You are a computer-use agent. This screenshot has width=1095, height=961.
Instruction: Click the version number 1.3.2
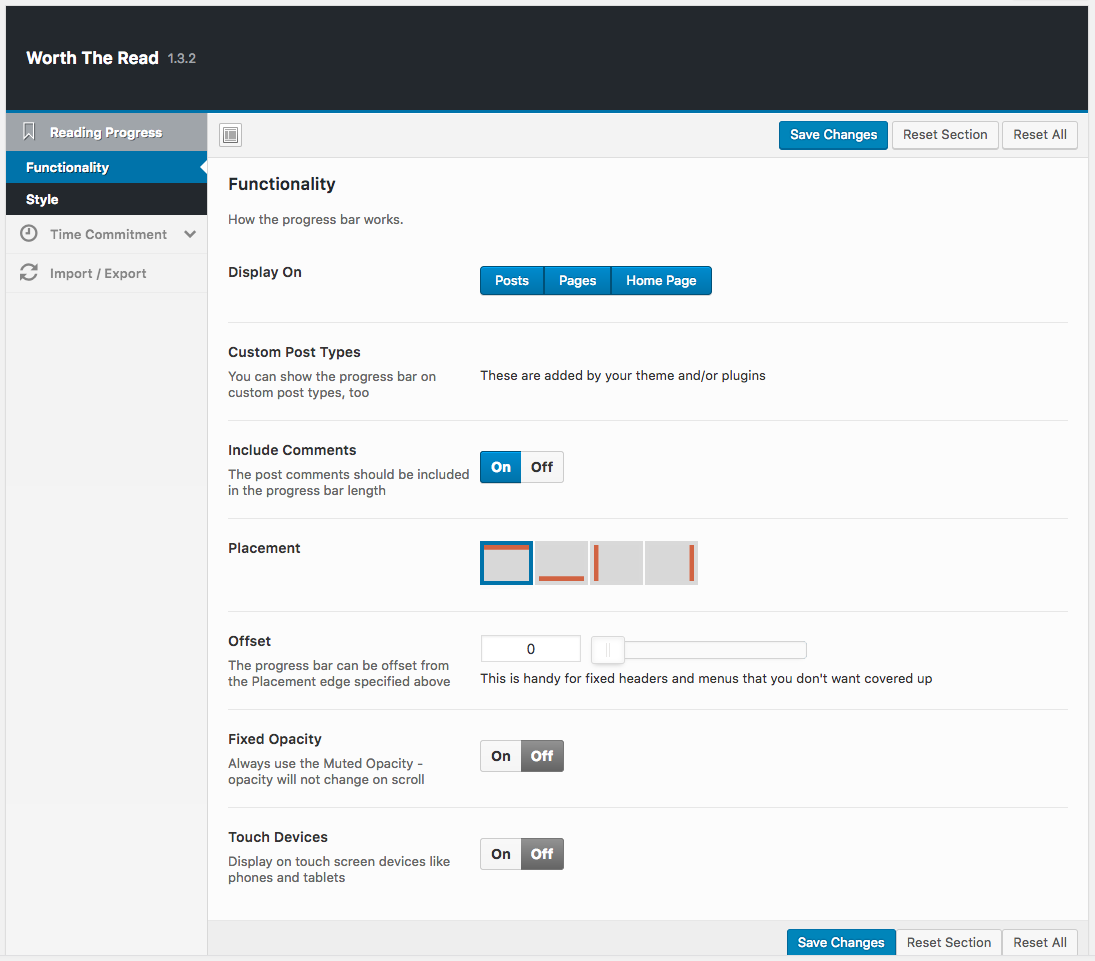click(182, 59)
